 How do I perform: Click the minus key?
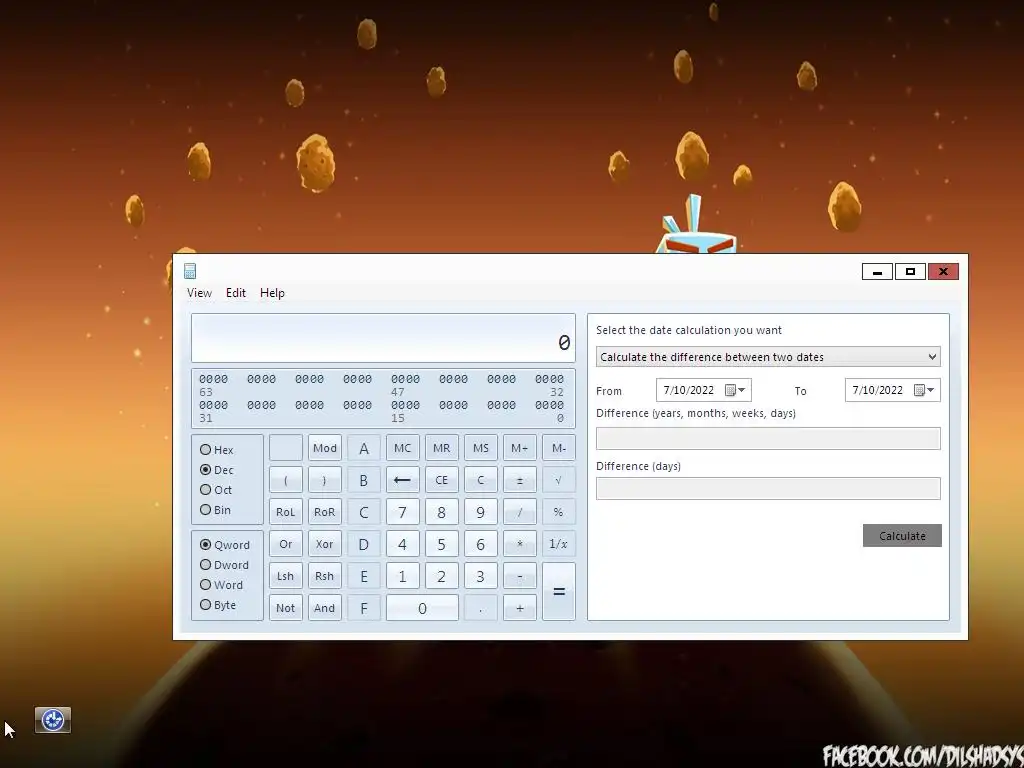tap(520, 576)
